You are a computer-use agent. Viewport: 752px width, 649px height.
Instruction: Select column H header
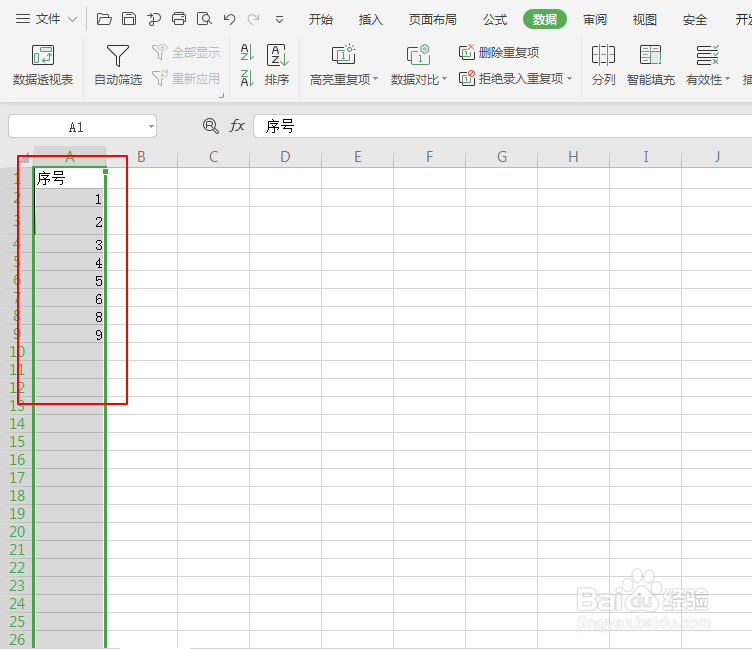[574, 157]
